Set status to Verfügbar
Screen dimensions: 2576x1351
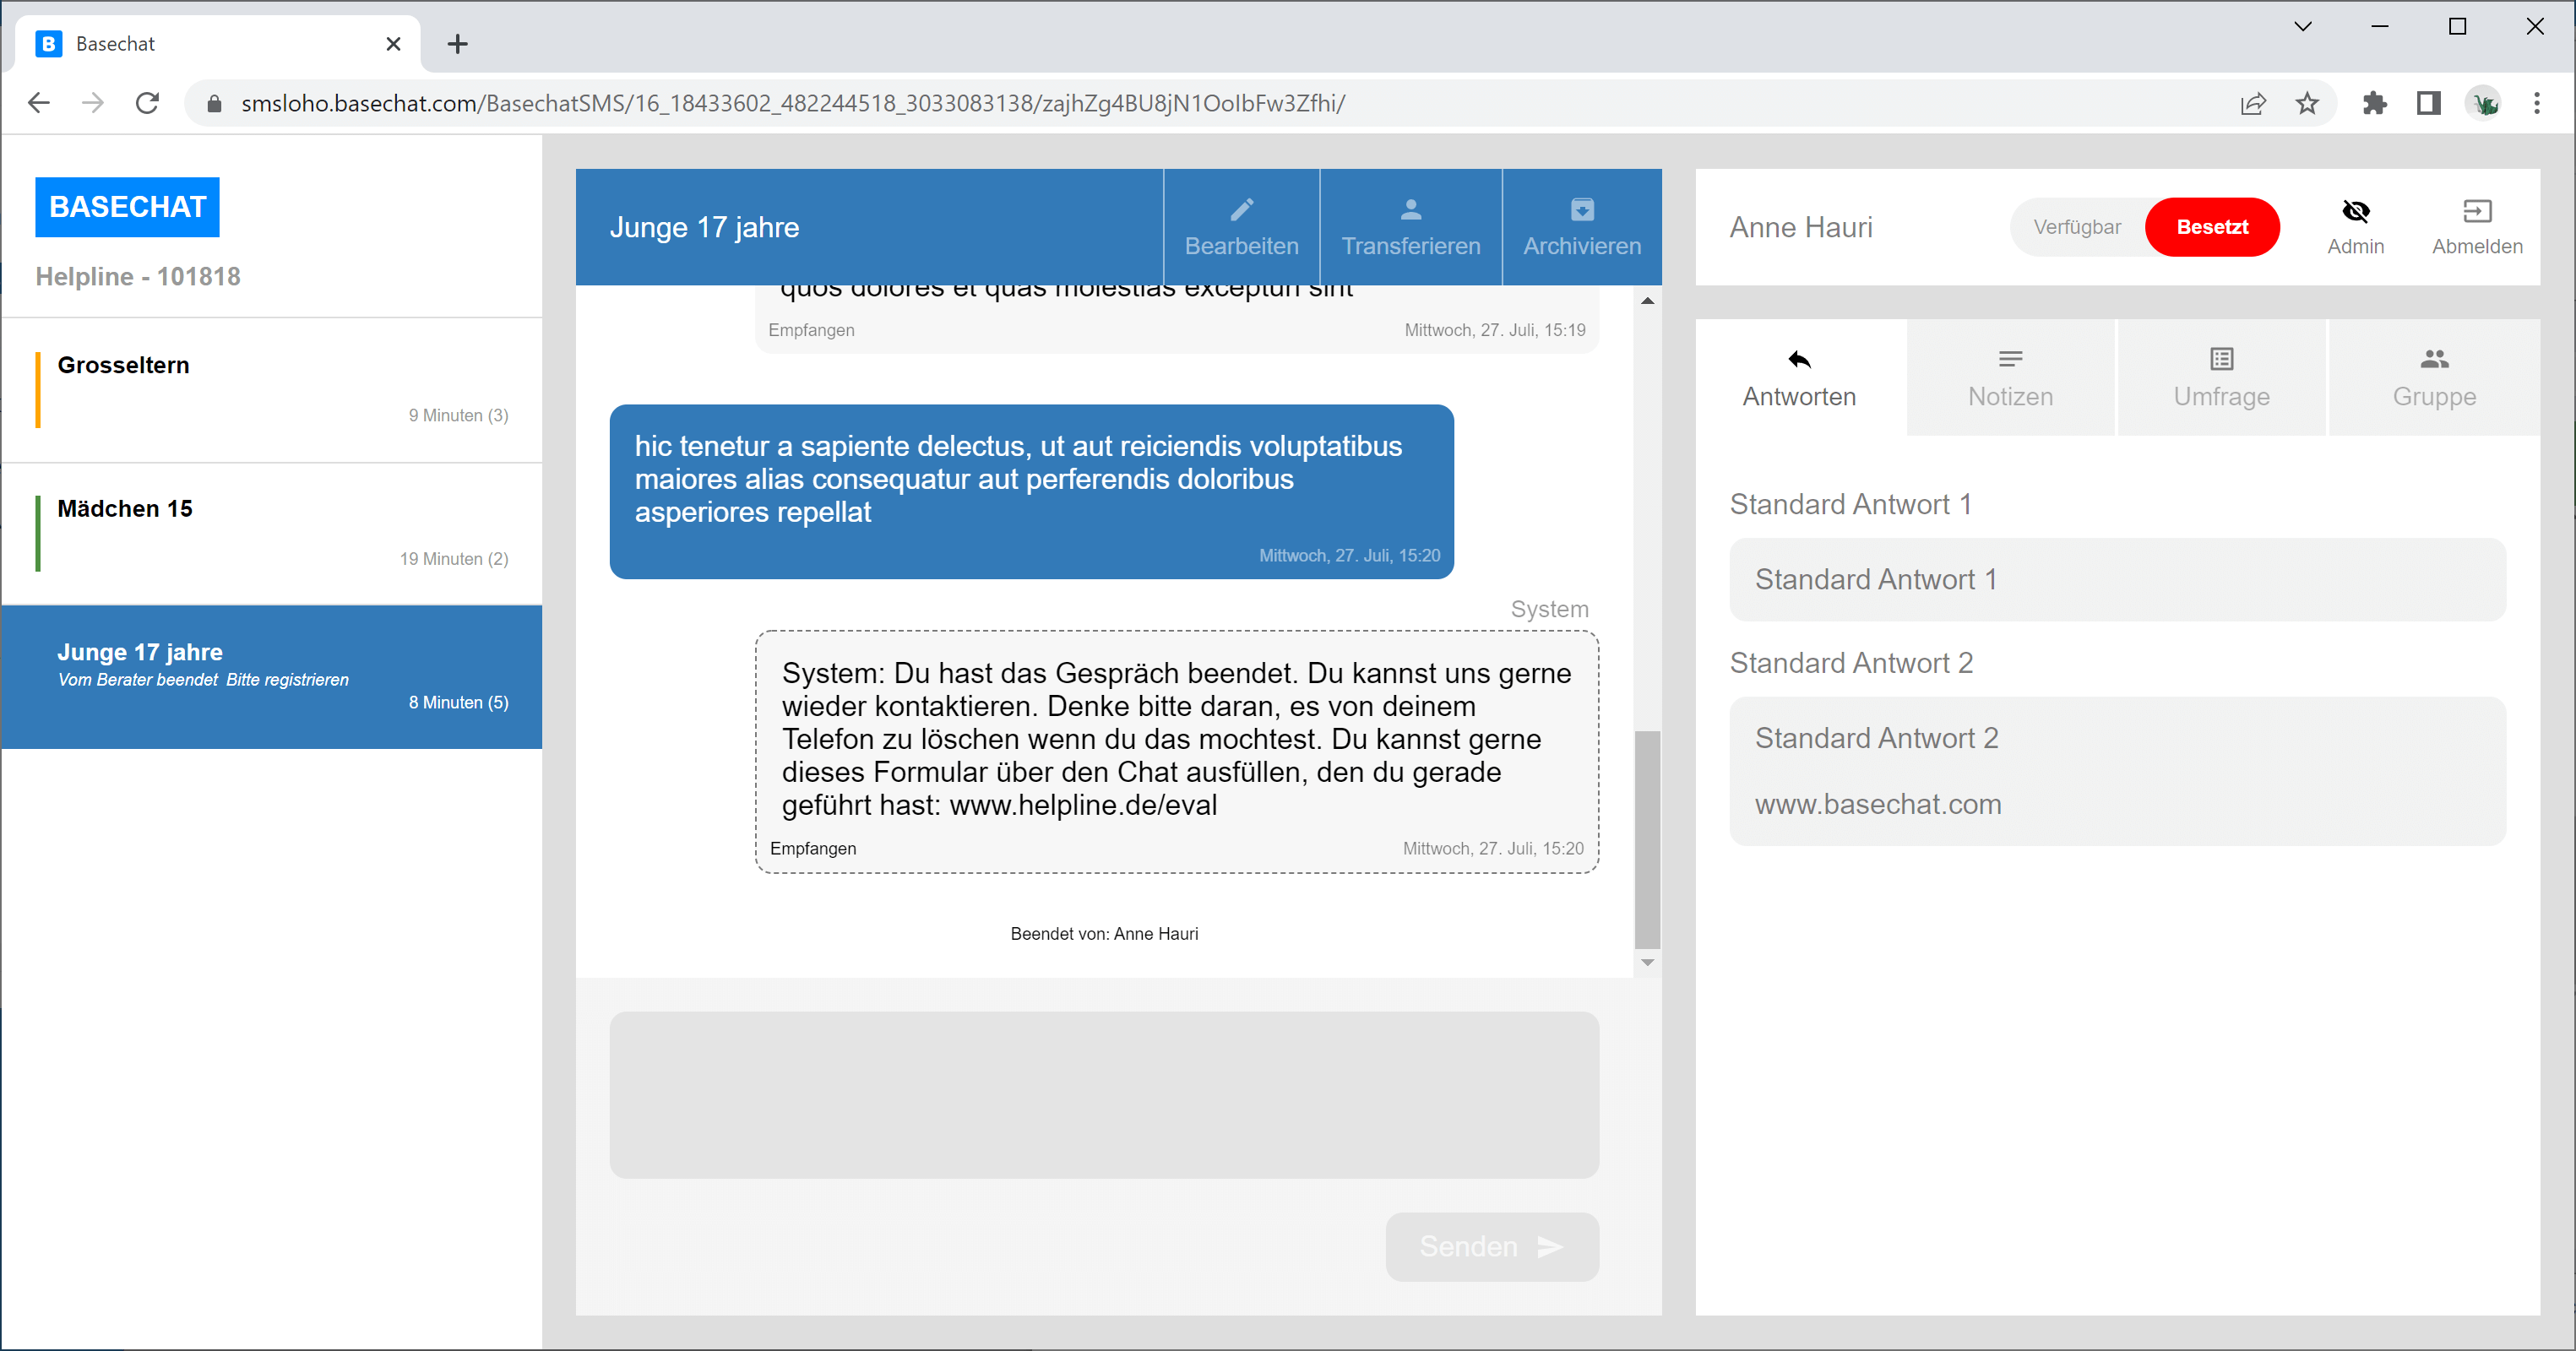(2076, 227)
